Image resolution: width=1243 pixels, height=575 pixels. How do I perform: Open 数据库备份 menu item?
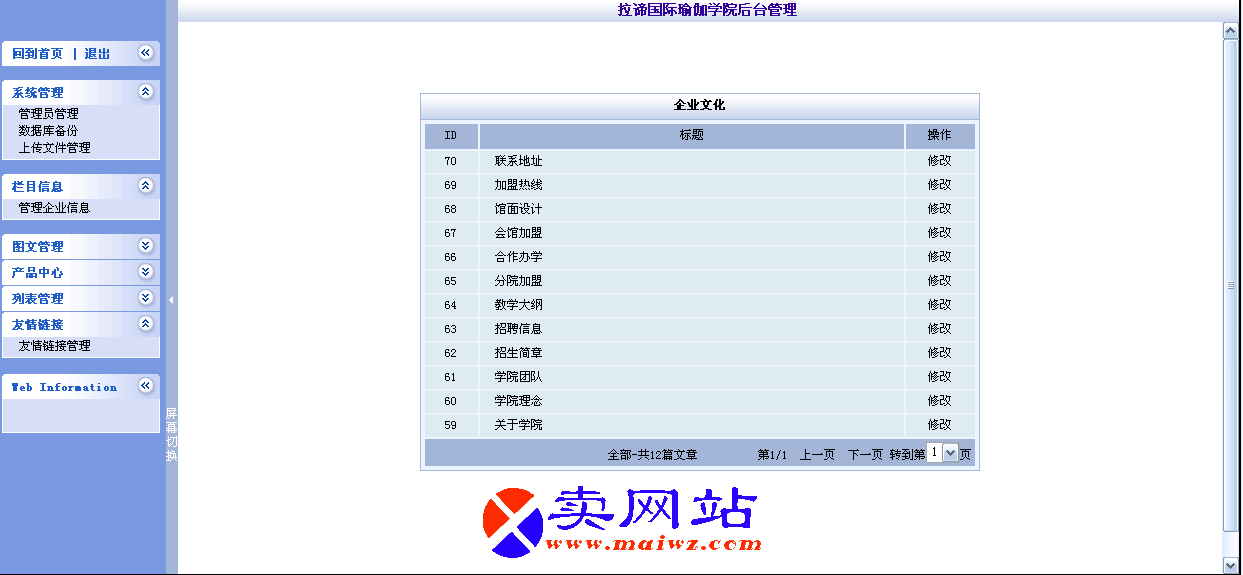[x=48, y=131]
